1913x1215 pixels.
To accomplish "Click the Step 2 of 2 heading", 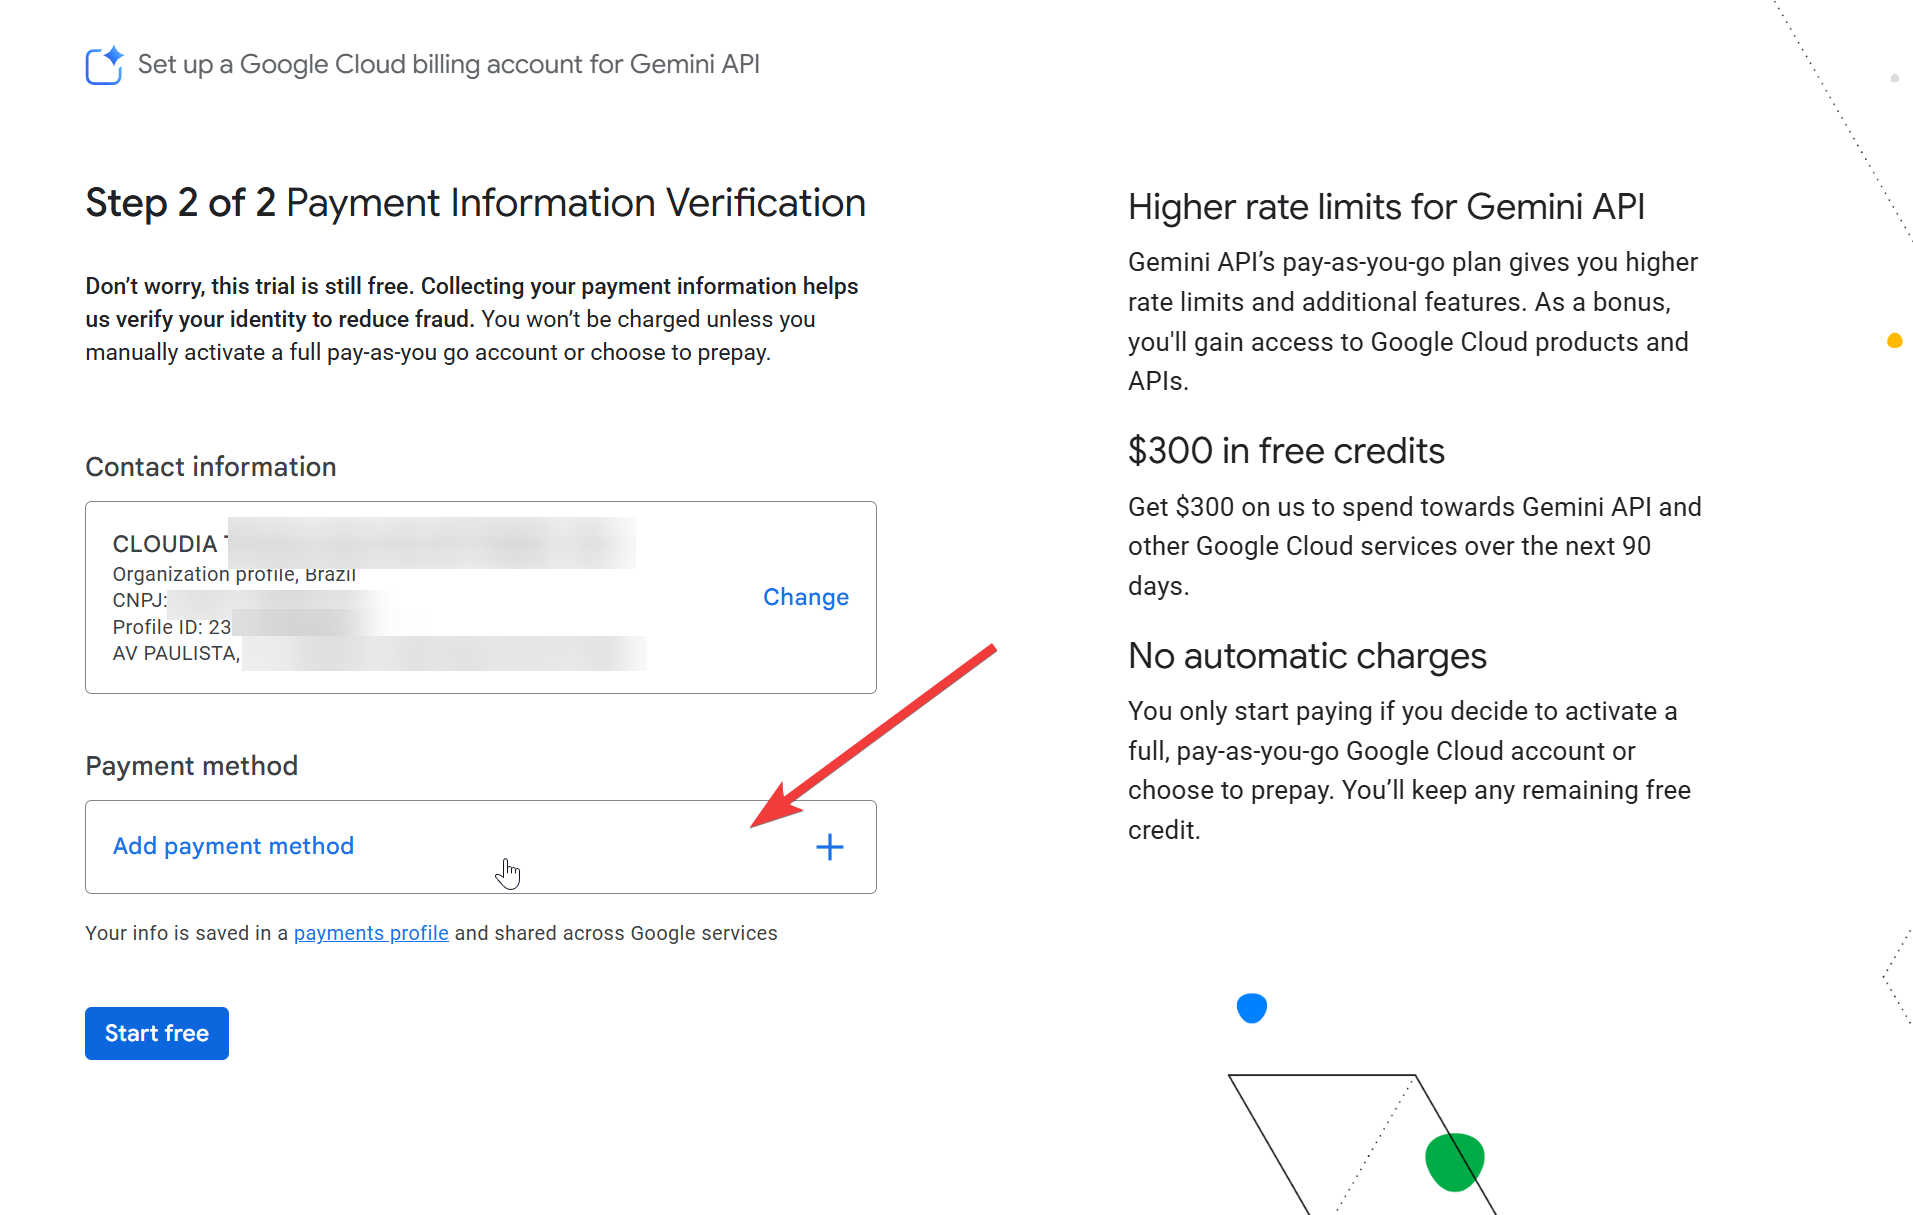I will pos(475,203).
